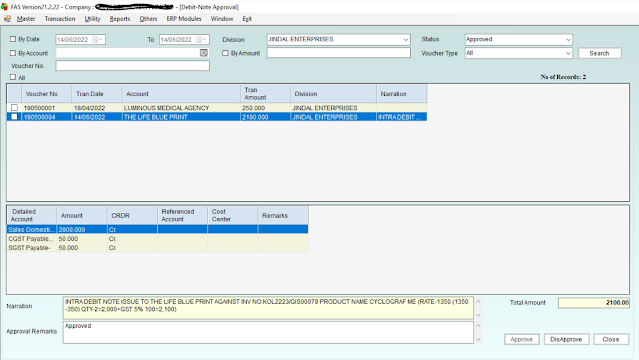
Task: Click the Voucher No. input field
Action: coord(132,66)
